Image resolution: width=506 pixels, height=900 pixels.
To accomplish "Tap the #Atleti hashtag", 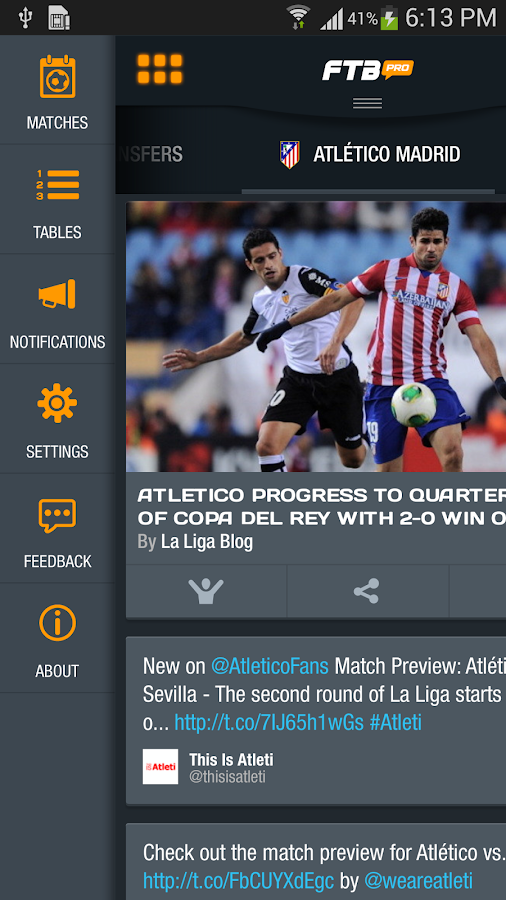I will click(x=396, y=722).
